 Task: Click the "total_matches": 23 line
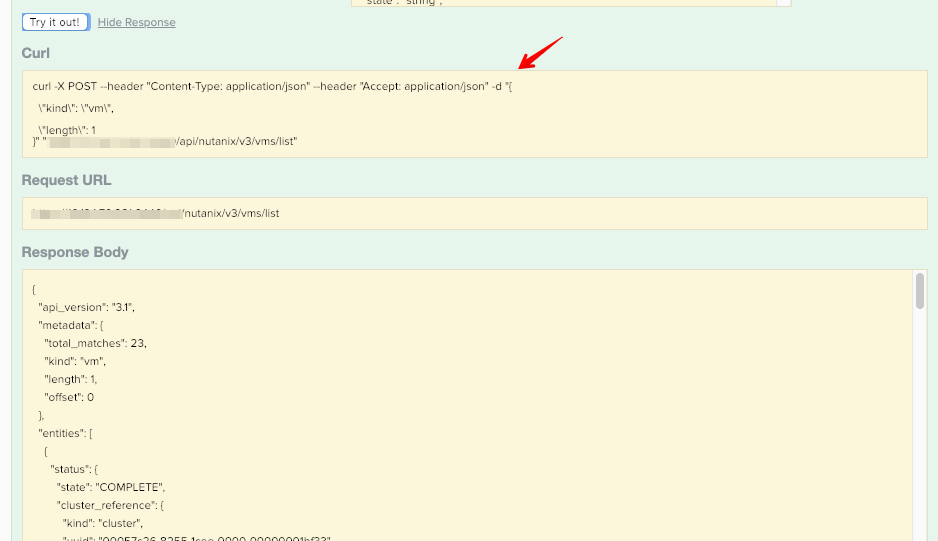[95, 343]
